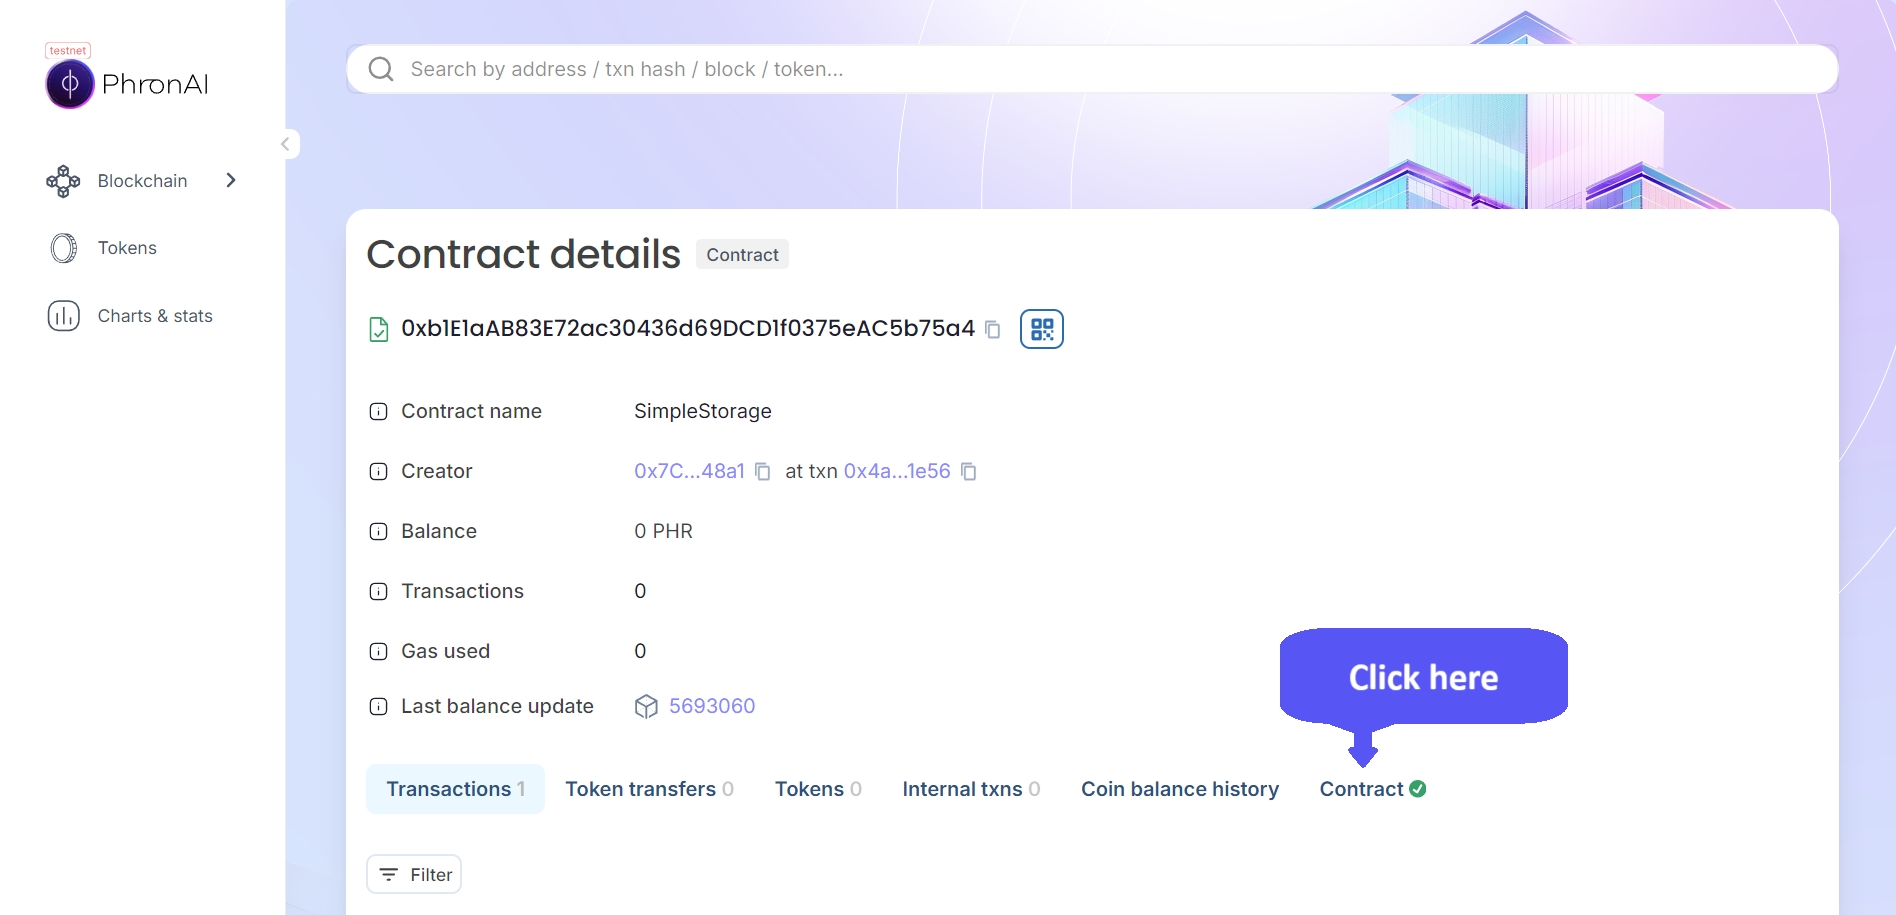
Task: Click the Balance info icon
Action: (378, 532)
